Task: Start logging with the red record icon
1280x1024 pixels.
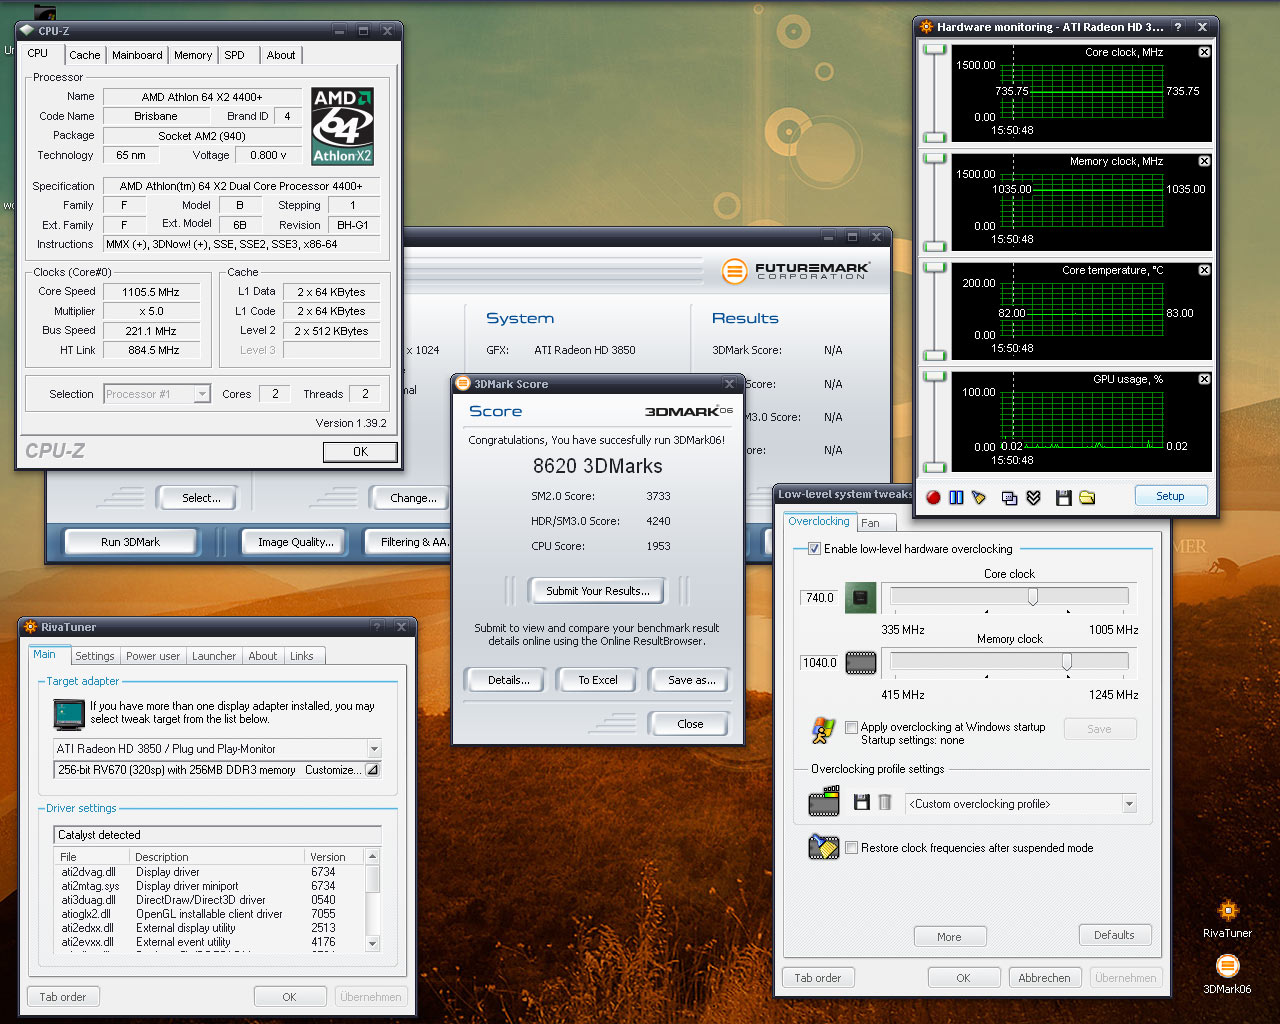Action: coord(933,497)
